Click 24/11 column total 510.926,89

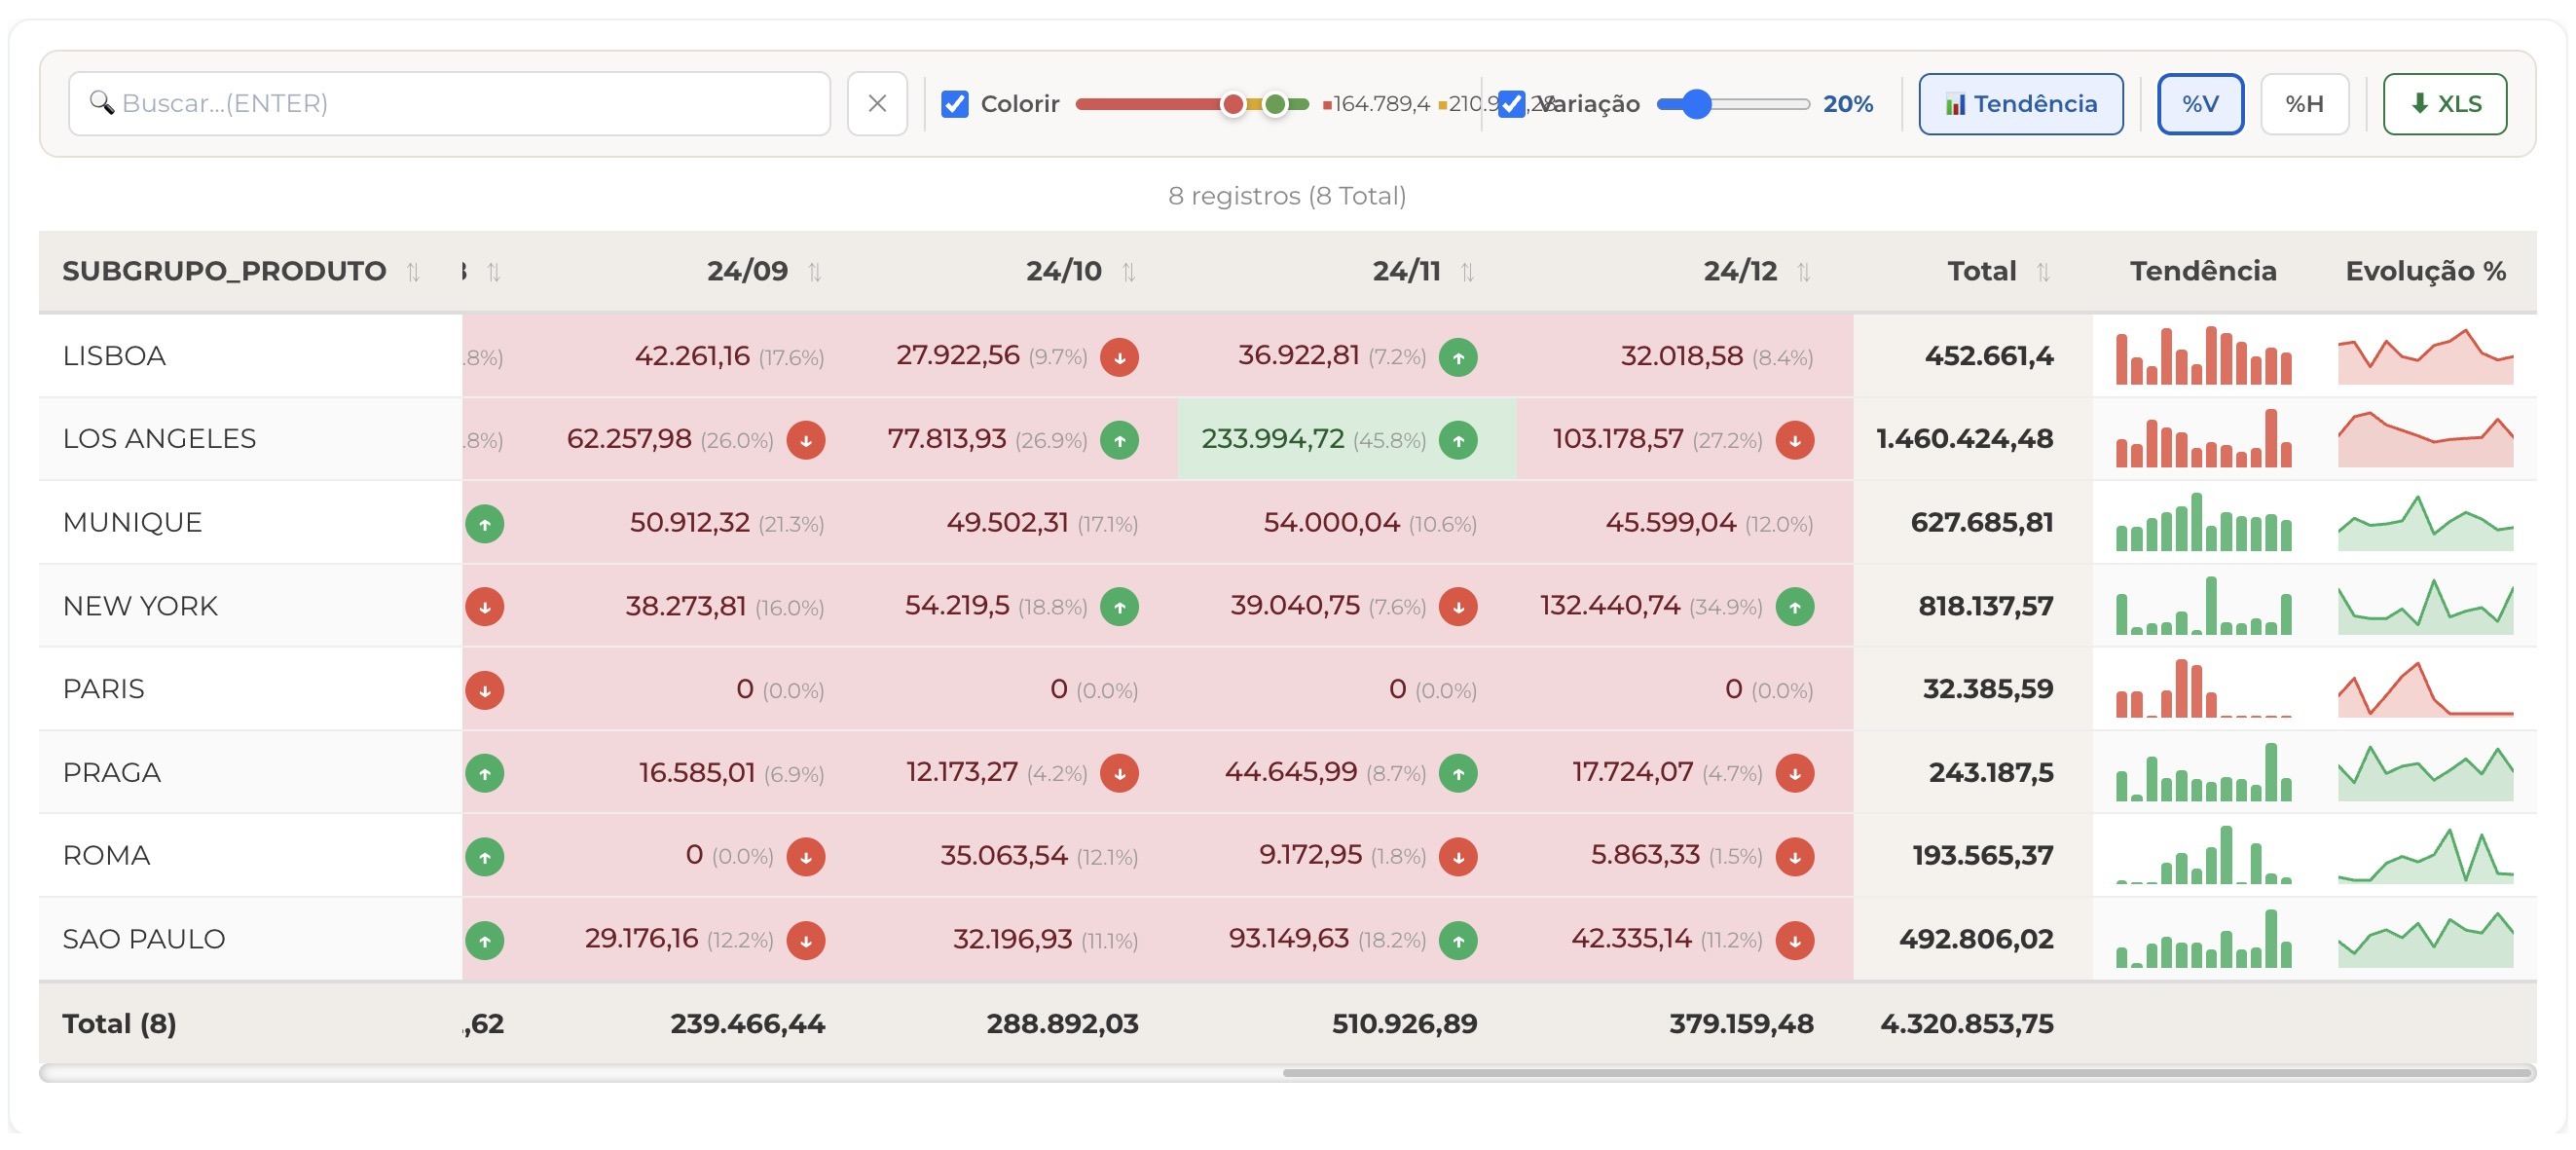(x=1404, y=1024)
